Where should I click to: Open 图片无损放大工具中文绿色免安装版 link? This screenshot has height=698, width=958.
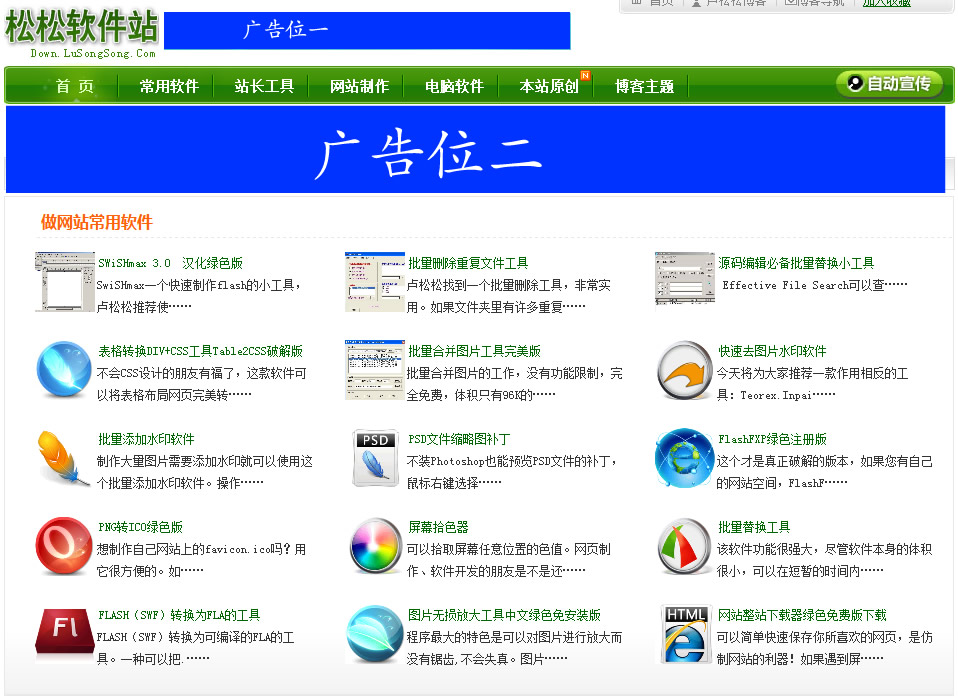tap(504, 615)
